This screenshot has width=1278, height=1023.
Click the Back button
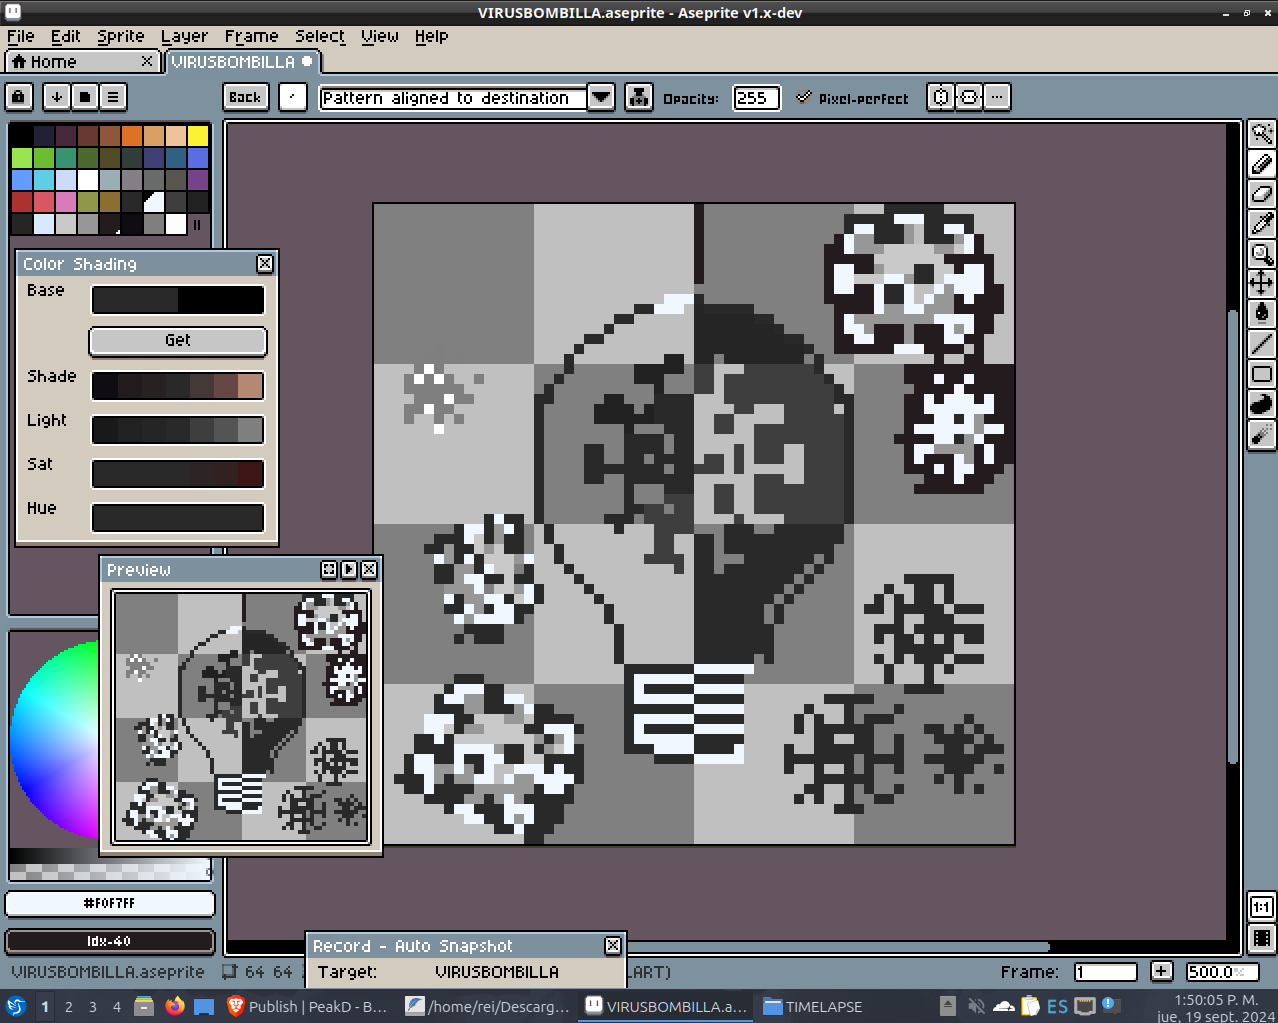point(245,97)
